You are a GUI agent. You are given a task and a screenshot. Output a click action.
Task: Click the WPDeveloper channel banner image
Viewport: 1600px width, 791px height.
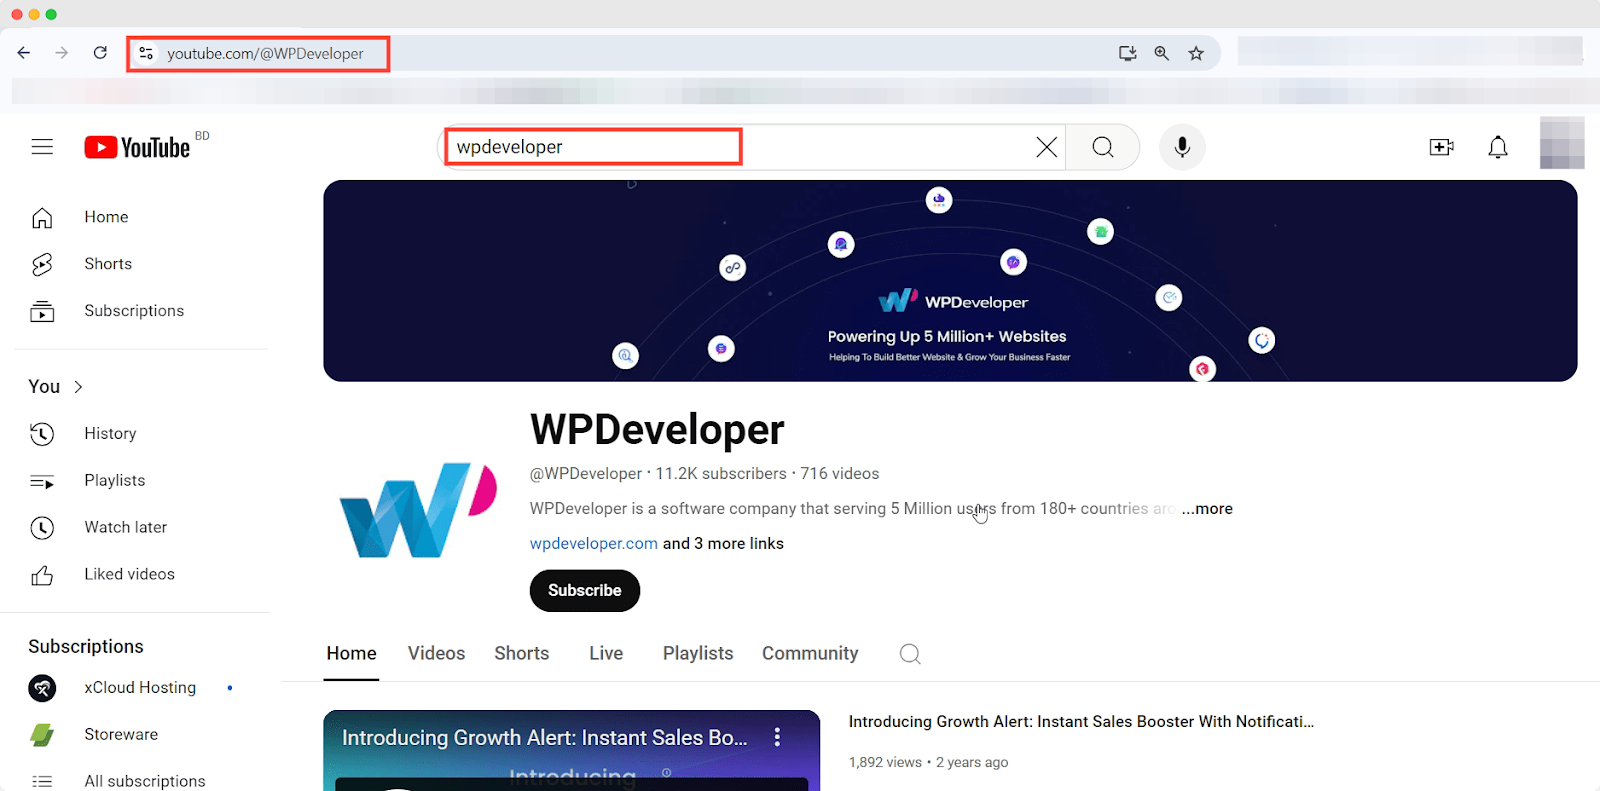click(950, 281)
